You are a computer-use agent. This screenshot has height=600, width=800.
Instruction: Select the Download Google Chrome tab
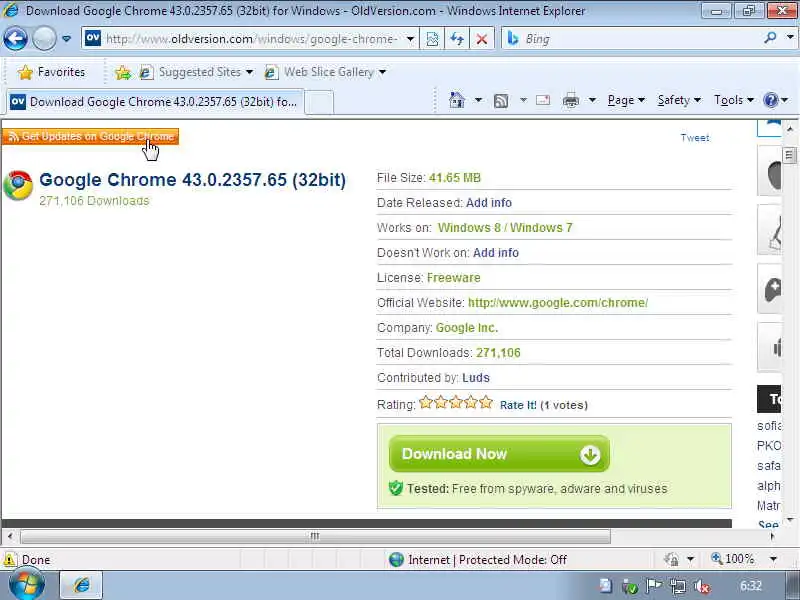coord(154,102)
